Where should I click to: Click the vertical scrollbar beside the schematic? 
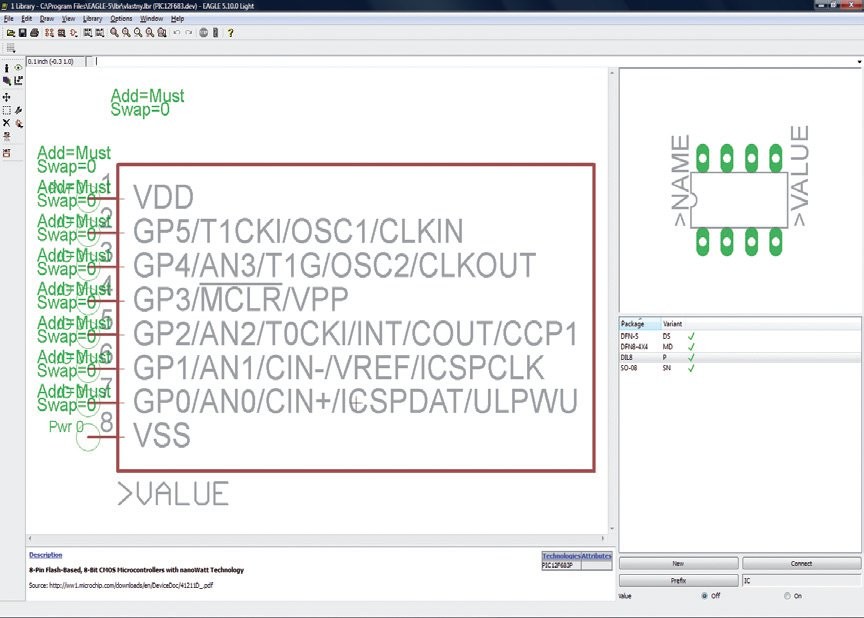(612, 301)
